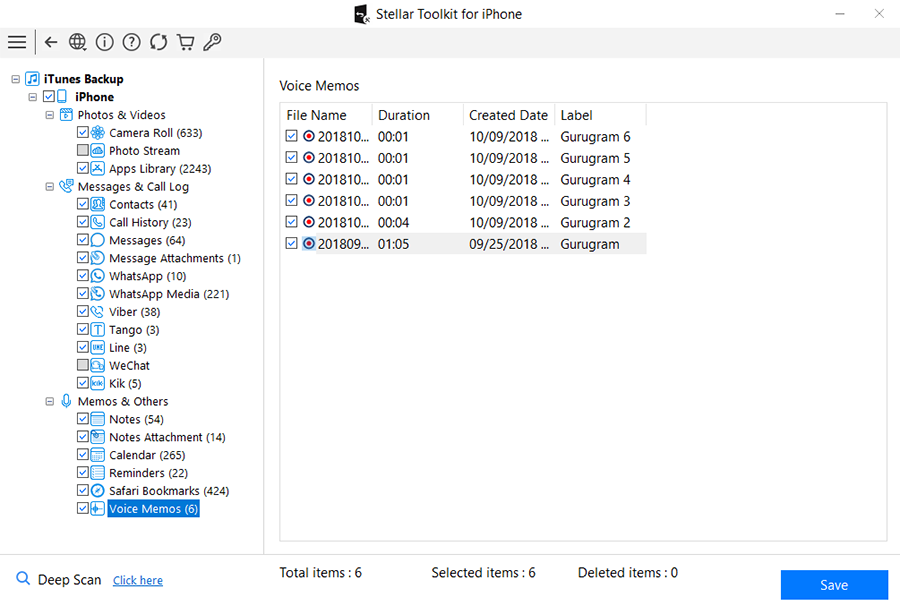This screenshot has width=900, height=614.
Task: Click the Viber icon
Action: [x=98, y=312]
